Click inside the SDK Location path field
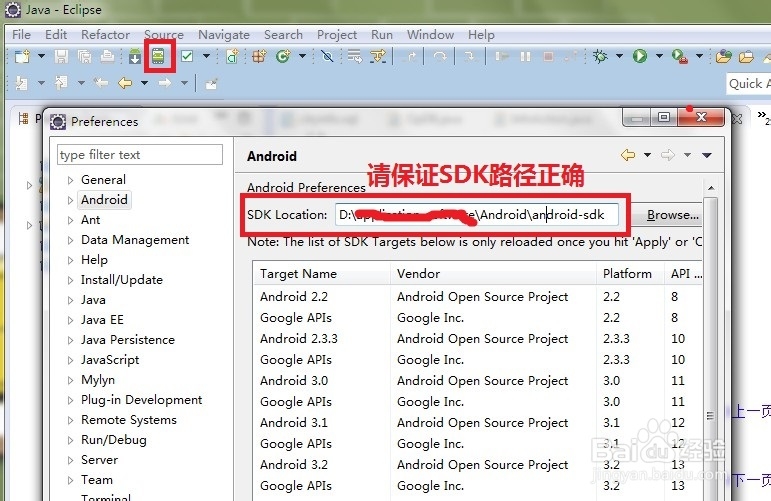 click(x=477, y=215)
